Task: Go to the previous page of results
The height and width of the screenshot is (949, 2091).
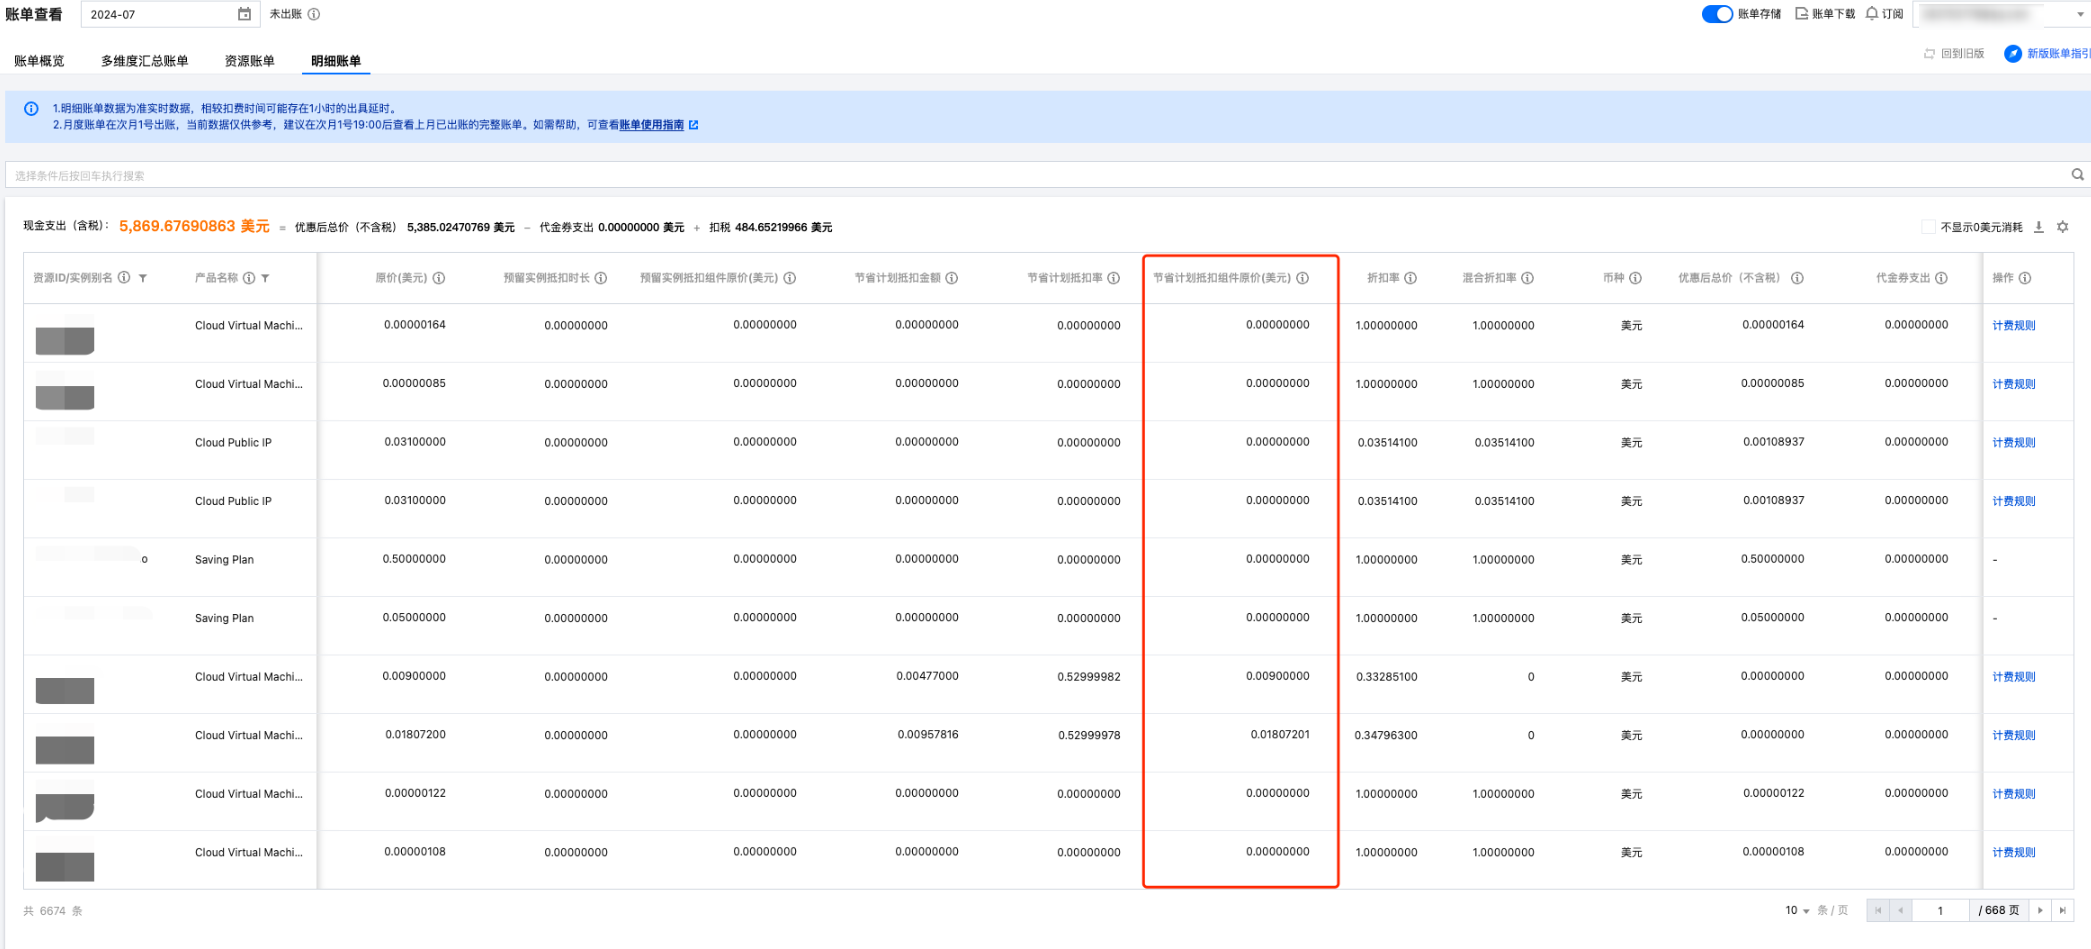Action: 1901,911
